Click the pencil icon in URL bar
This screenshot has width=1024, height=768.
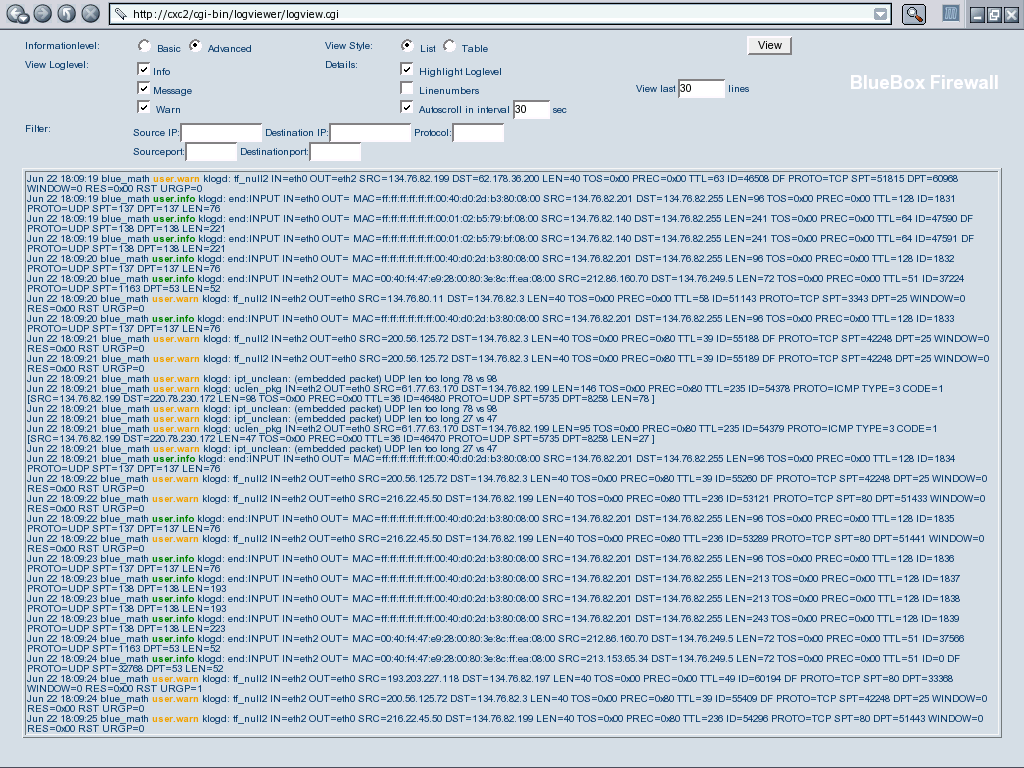click(x=120, y=14)
